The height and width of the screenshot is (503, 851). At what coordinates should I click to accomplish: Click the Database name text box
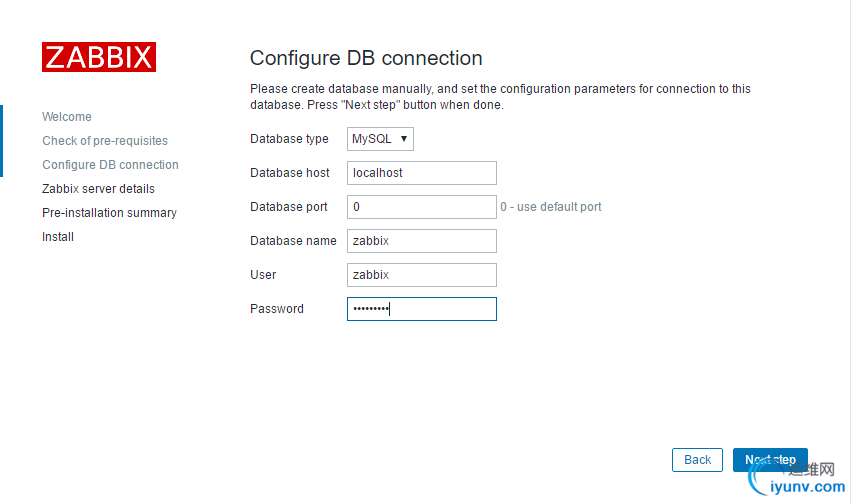coord(421,241)
